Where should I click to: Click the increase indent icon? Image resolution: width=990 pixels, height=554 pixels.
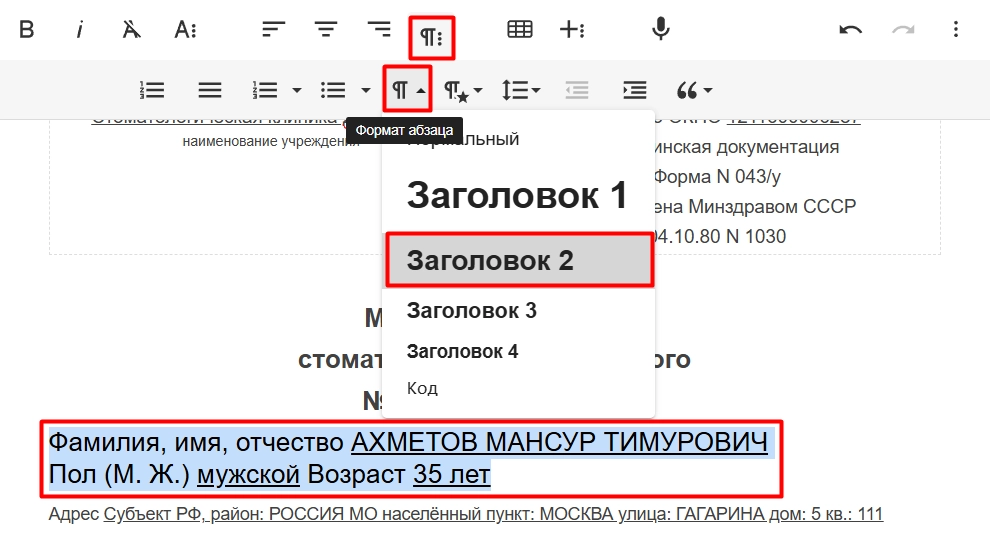point(634,91)
